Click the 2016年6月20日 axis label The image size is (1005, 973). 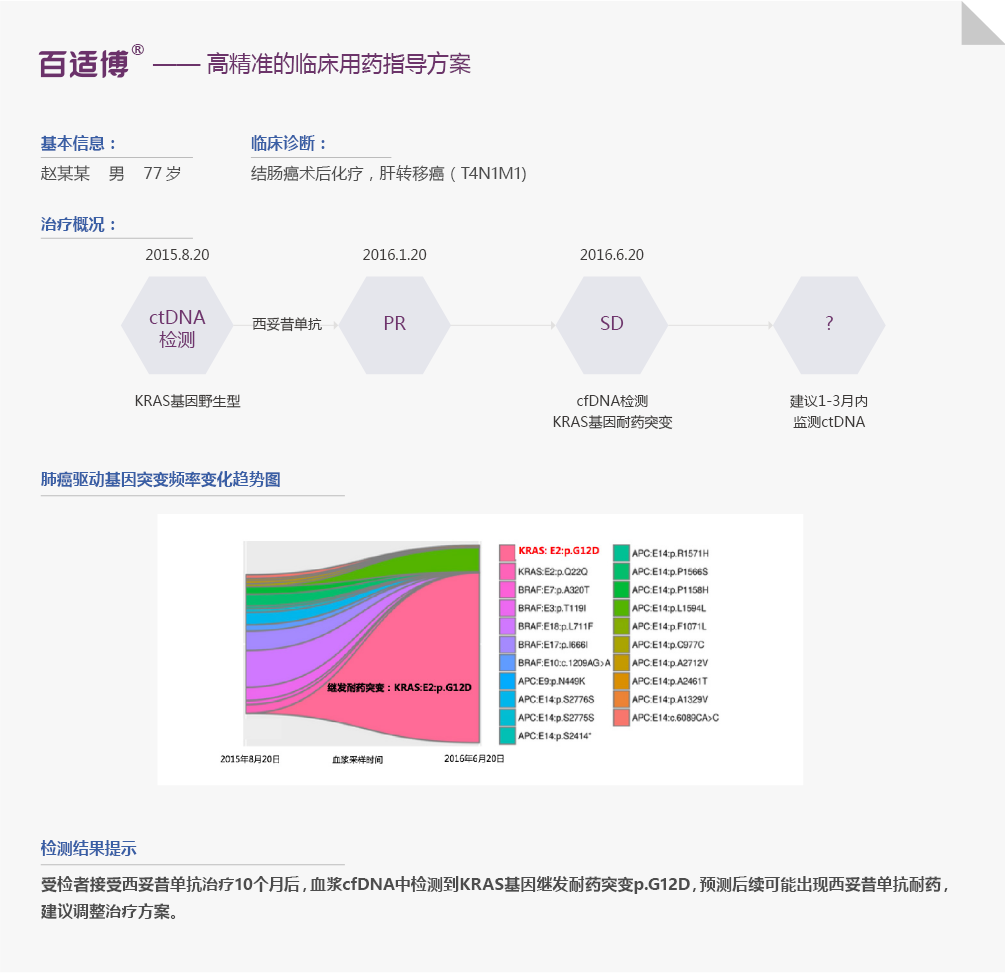(x=474, y=759)
